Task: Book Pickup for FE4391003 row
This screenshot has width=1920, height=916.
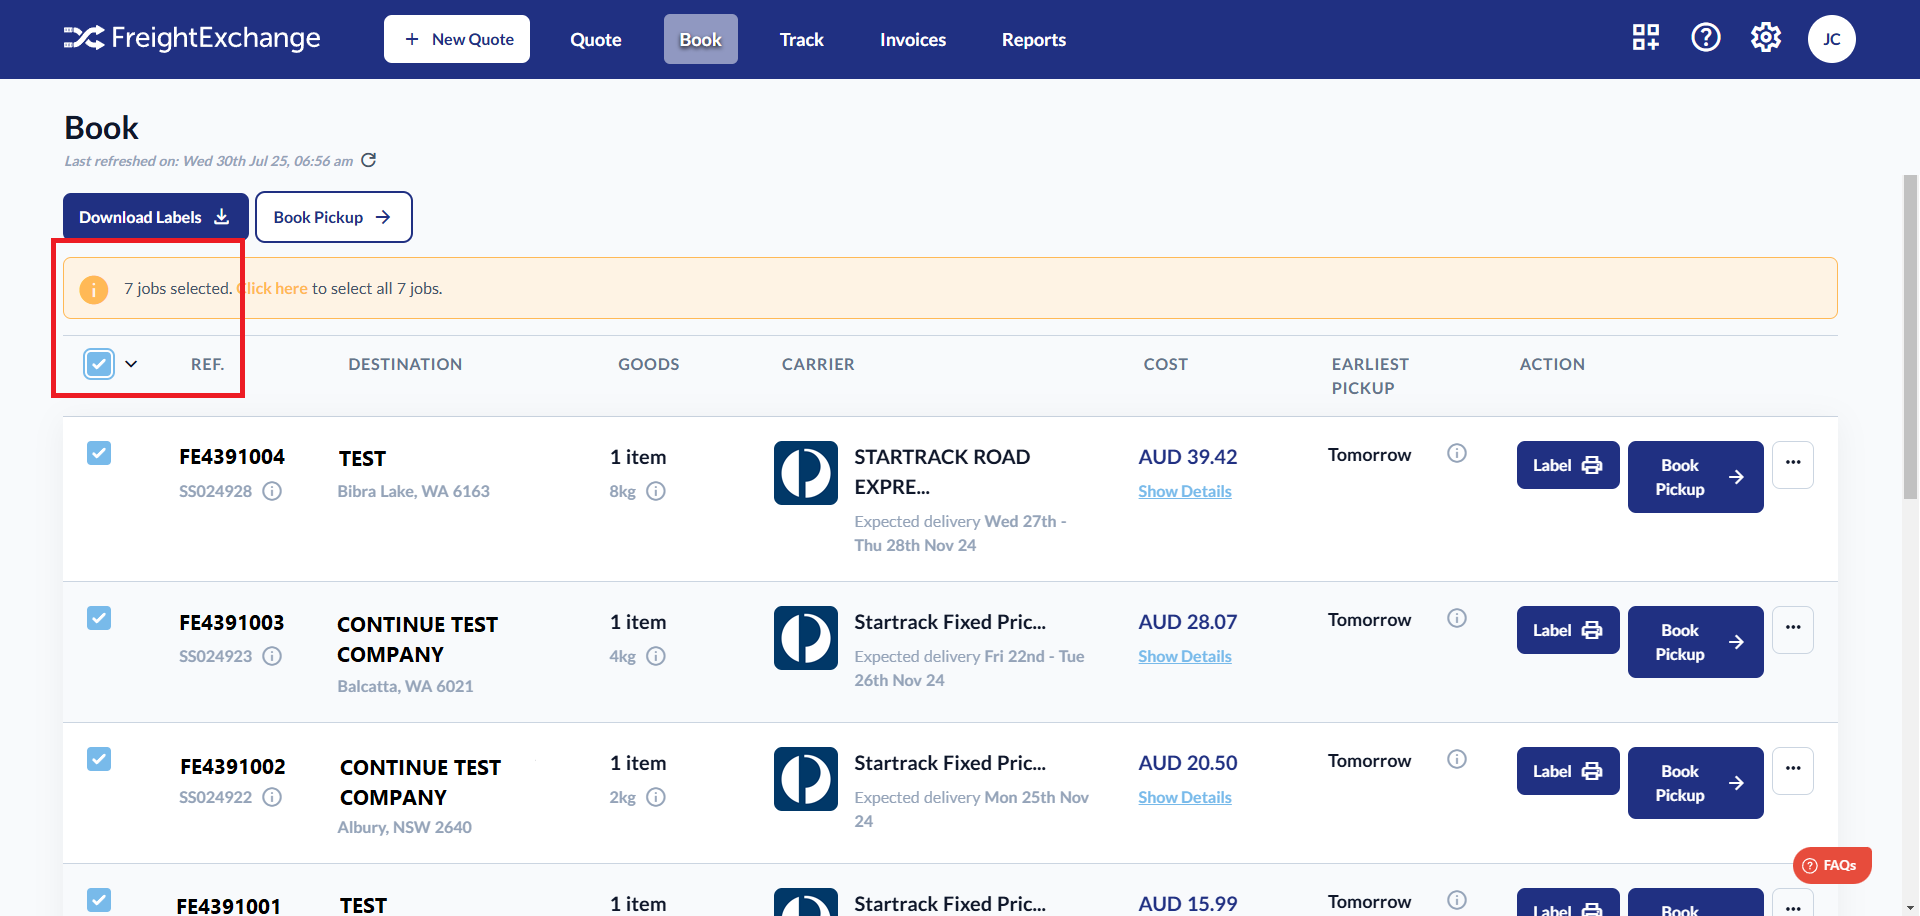Action: [x=1696, y=642]
